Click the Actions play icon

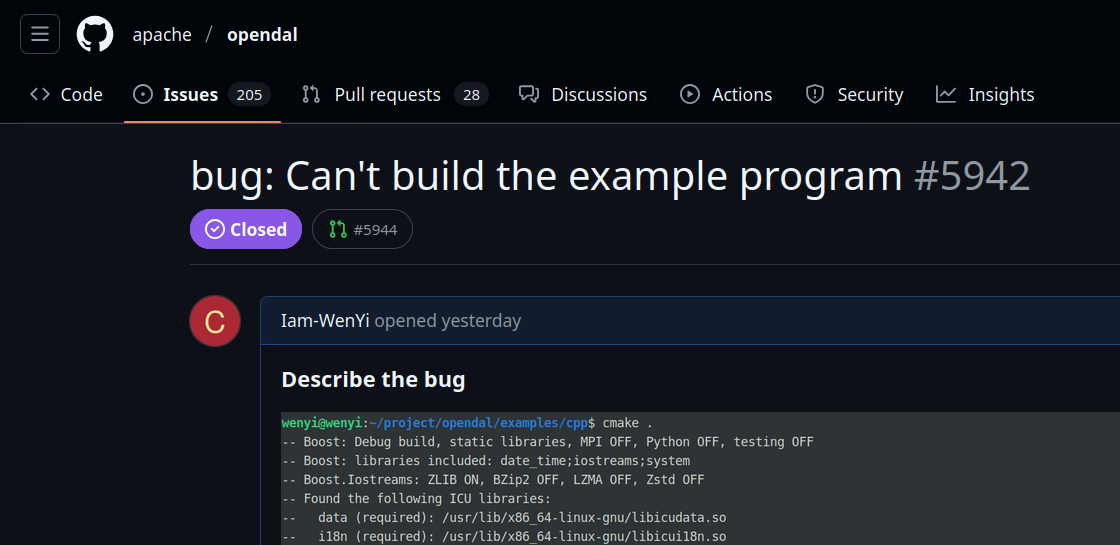(x=690, y=94)
